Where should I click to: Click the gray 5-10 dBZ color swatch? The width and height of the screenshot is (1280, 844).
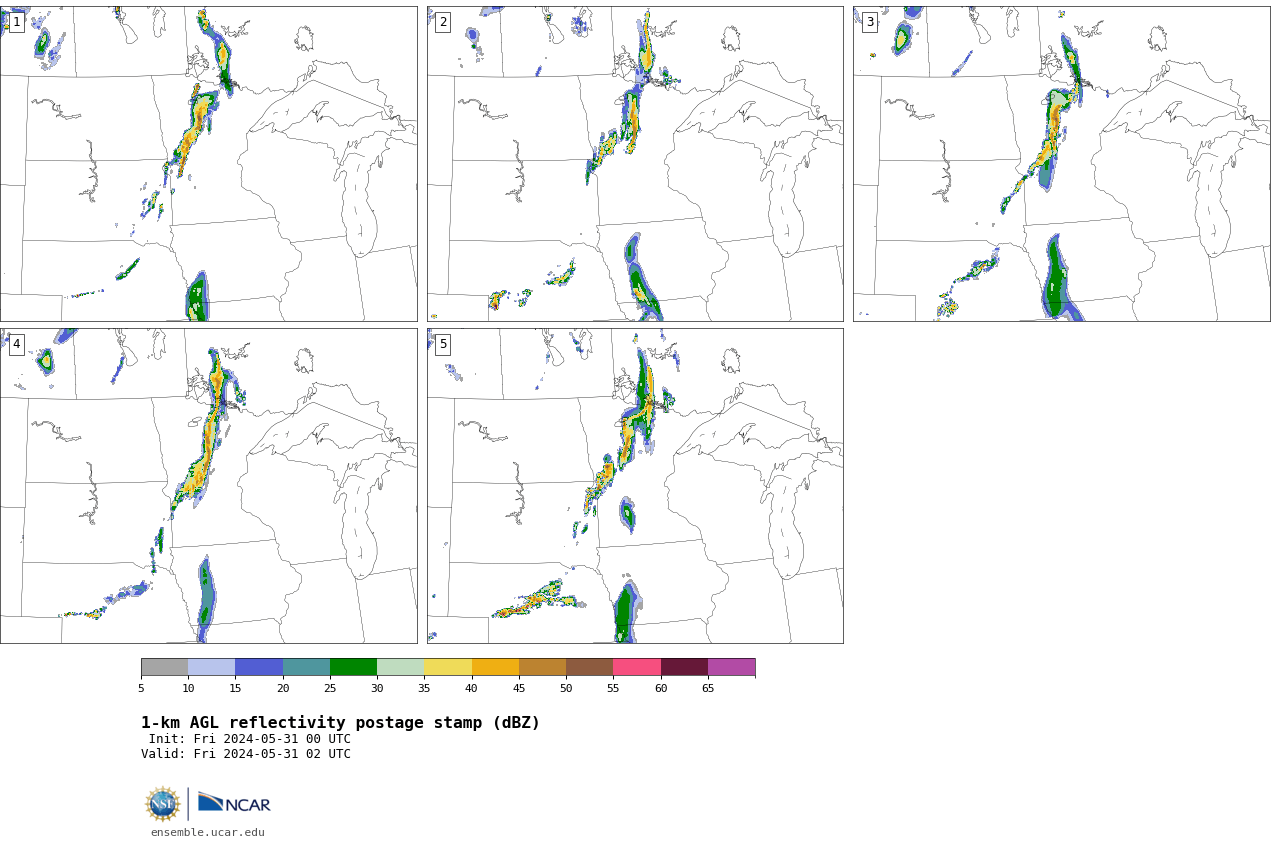[164, 667]
